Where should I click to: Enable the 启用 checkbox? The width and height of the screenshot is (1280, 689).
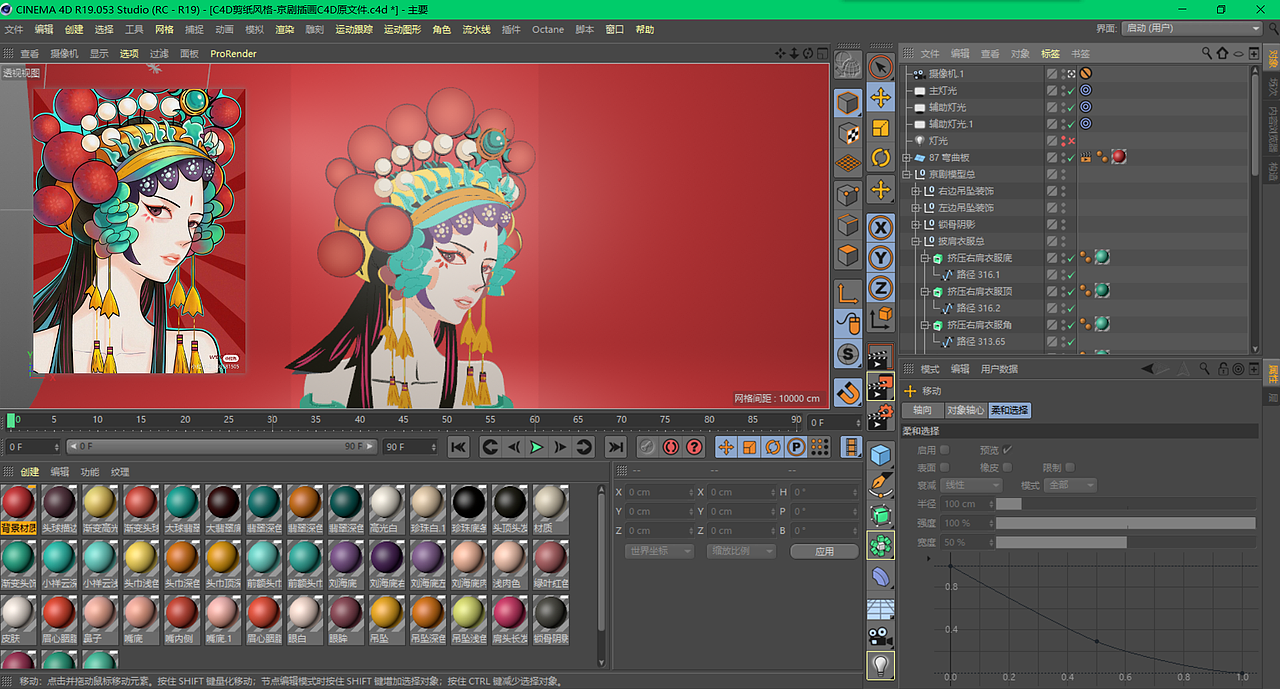pos(945,450)
